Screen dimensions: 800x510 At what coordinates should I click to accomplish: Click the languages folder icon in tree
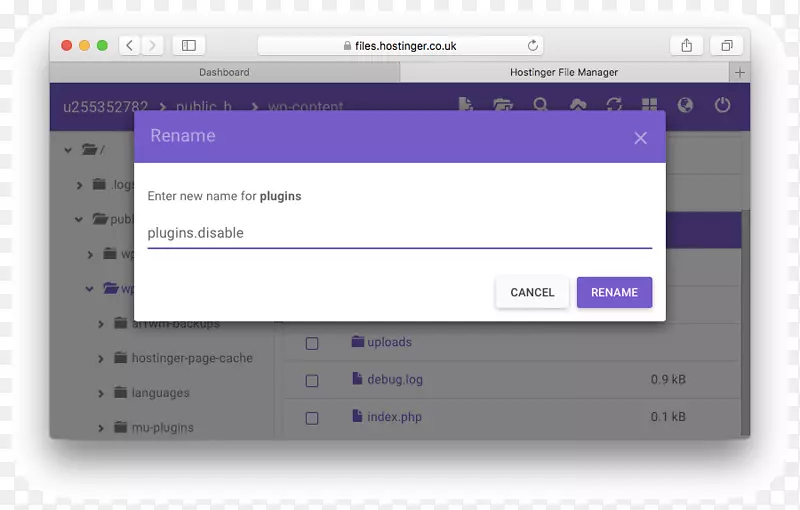pos(120,392)
